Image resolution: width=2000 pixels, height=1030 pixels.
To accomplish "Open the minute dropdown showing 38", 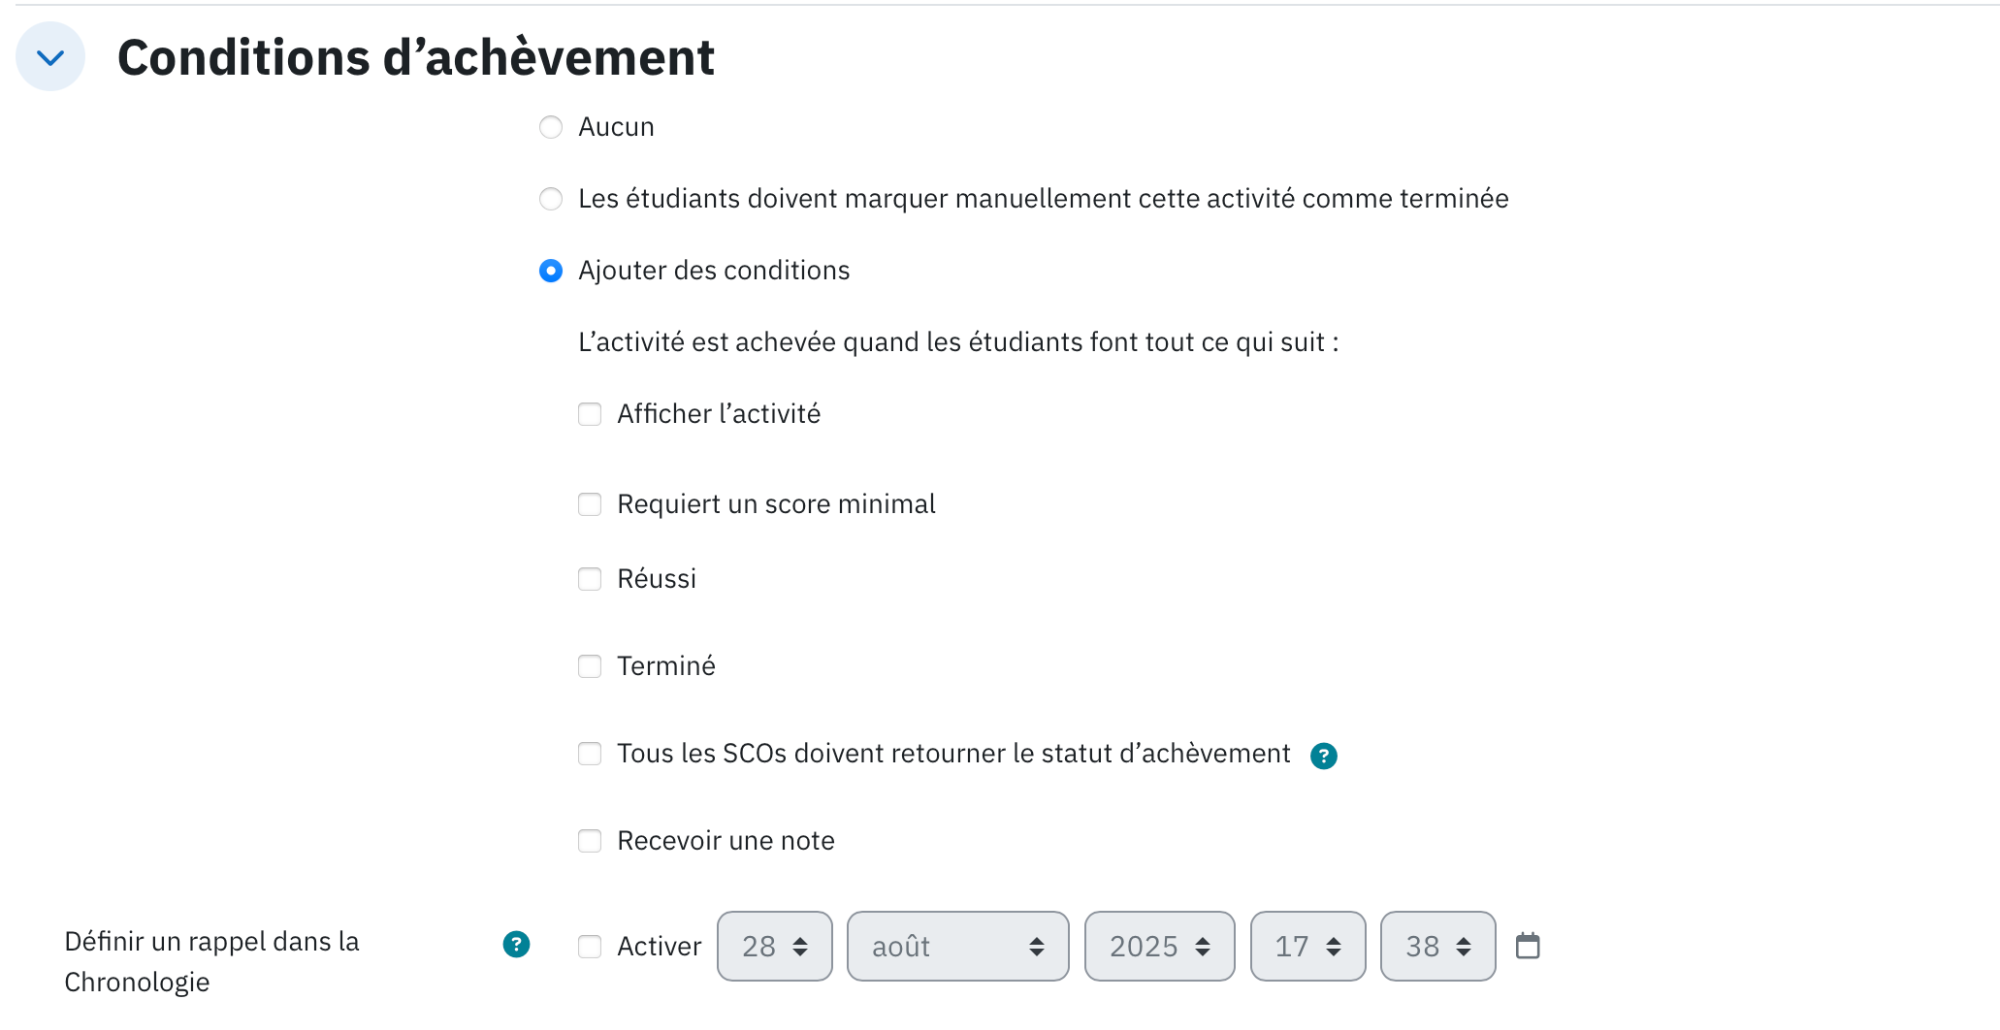I will (x=1438, y=946).
